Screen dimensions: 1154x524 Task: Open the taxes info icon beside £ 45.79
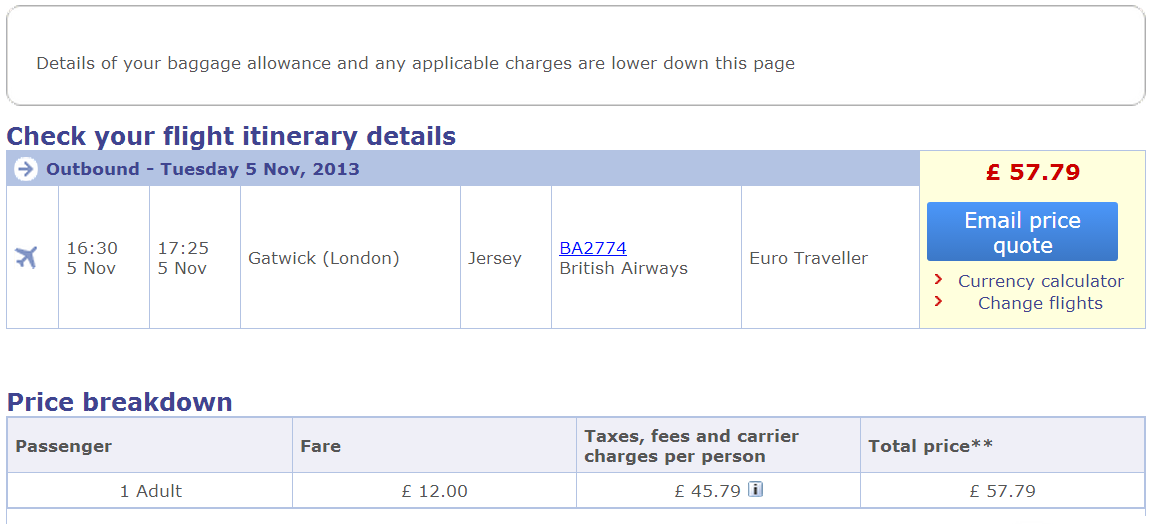756,489
